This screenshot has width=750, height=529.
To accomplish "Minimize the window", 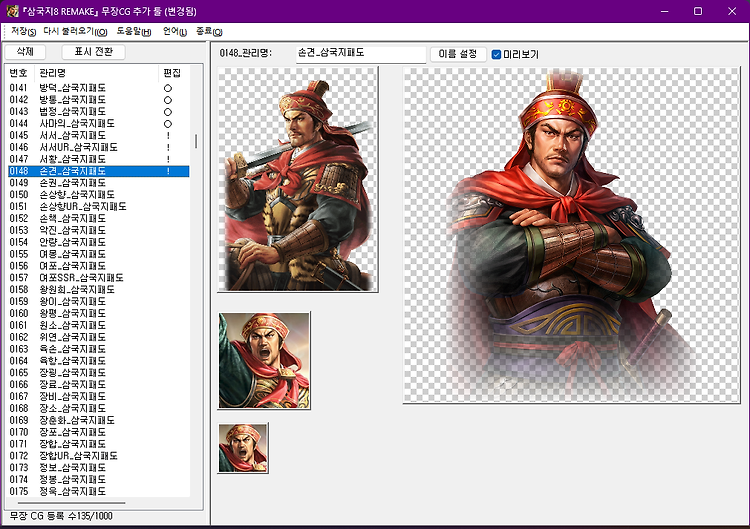I will [664, 11].
